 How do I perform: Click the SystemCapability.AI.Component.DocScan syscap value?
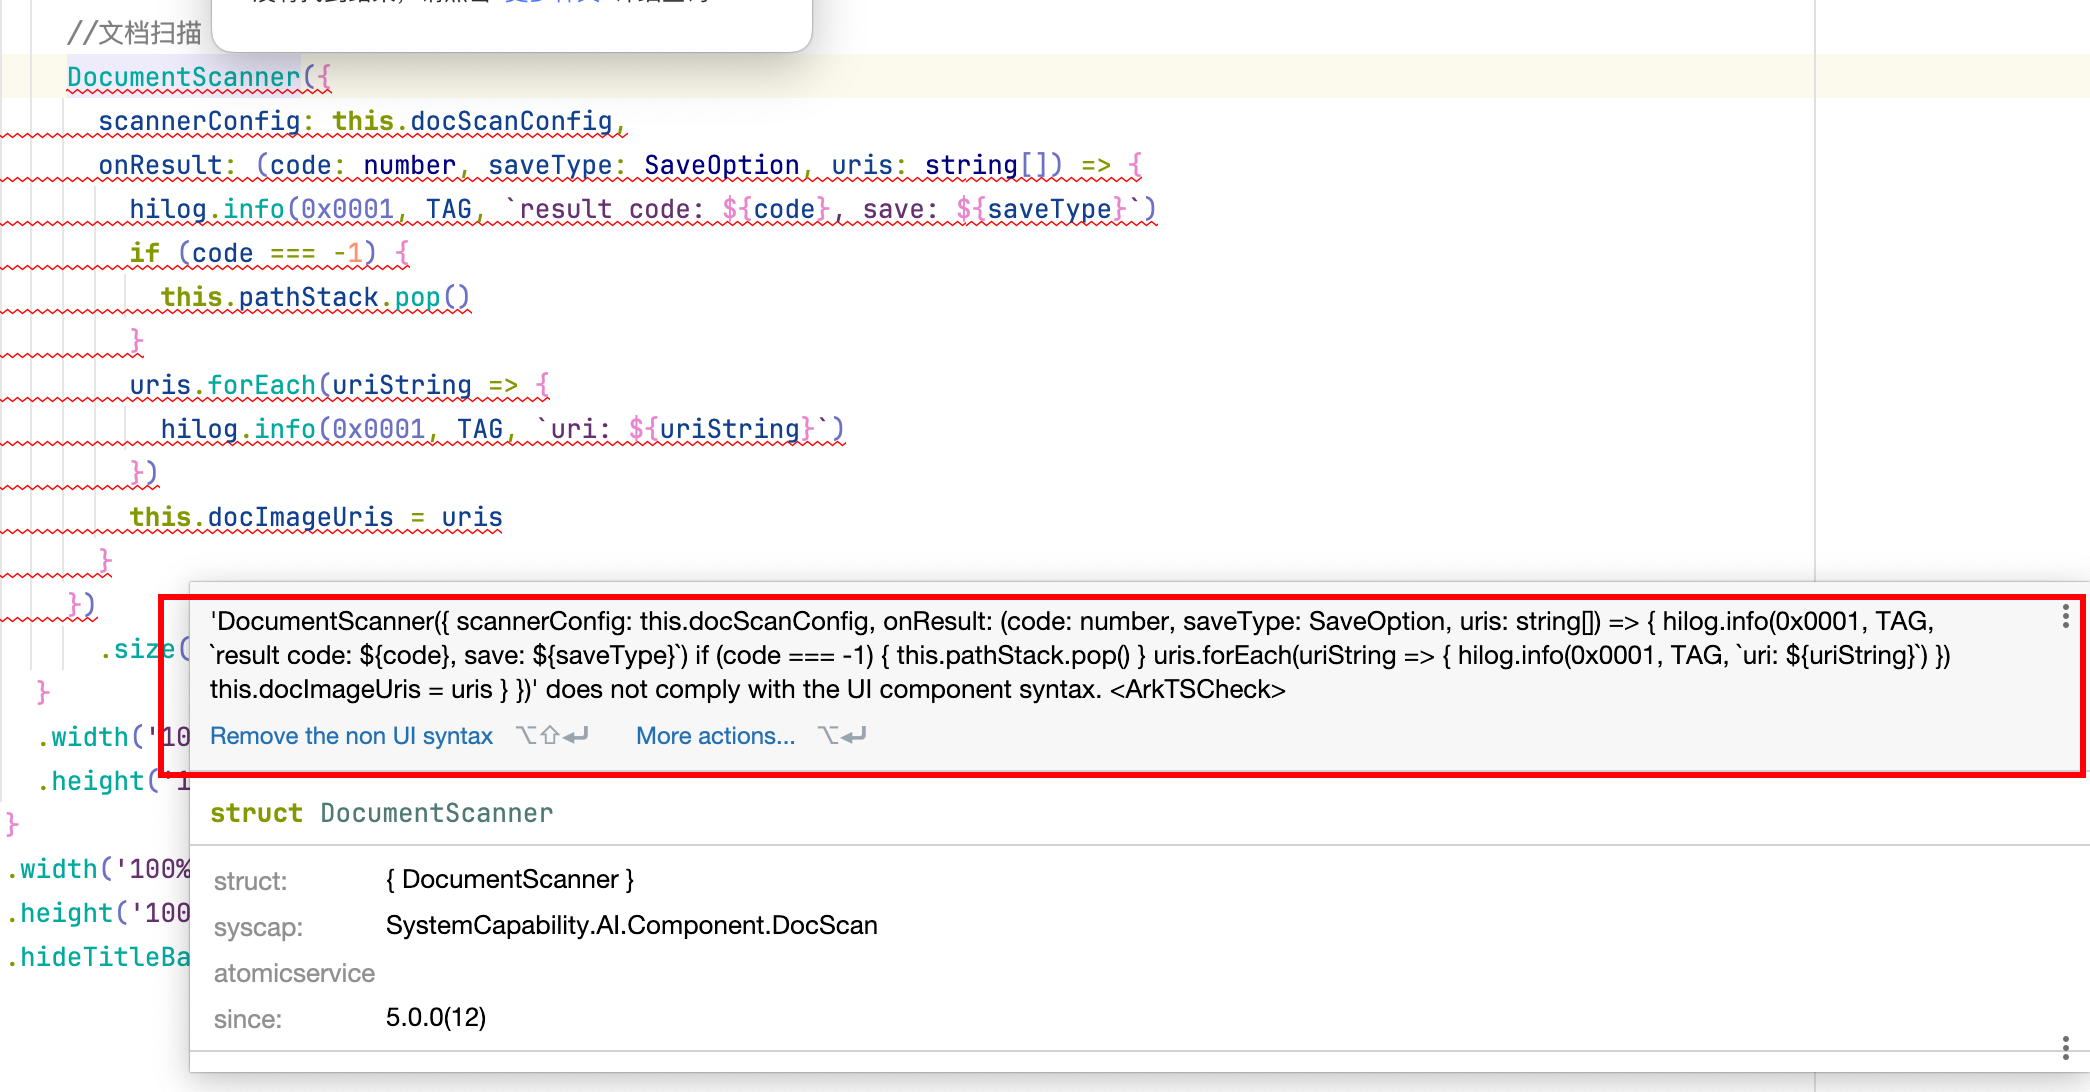point(632,925)
